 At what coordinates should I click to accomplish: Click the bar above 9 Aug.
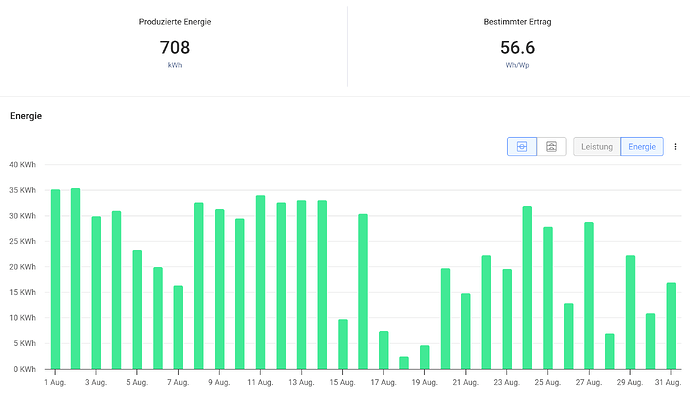[x=220, y=289]
